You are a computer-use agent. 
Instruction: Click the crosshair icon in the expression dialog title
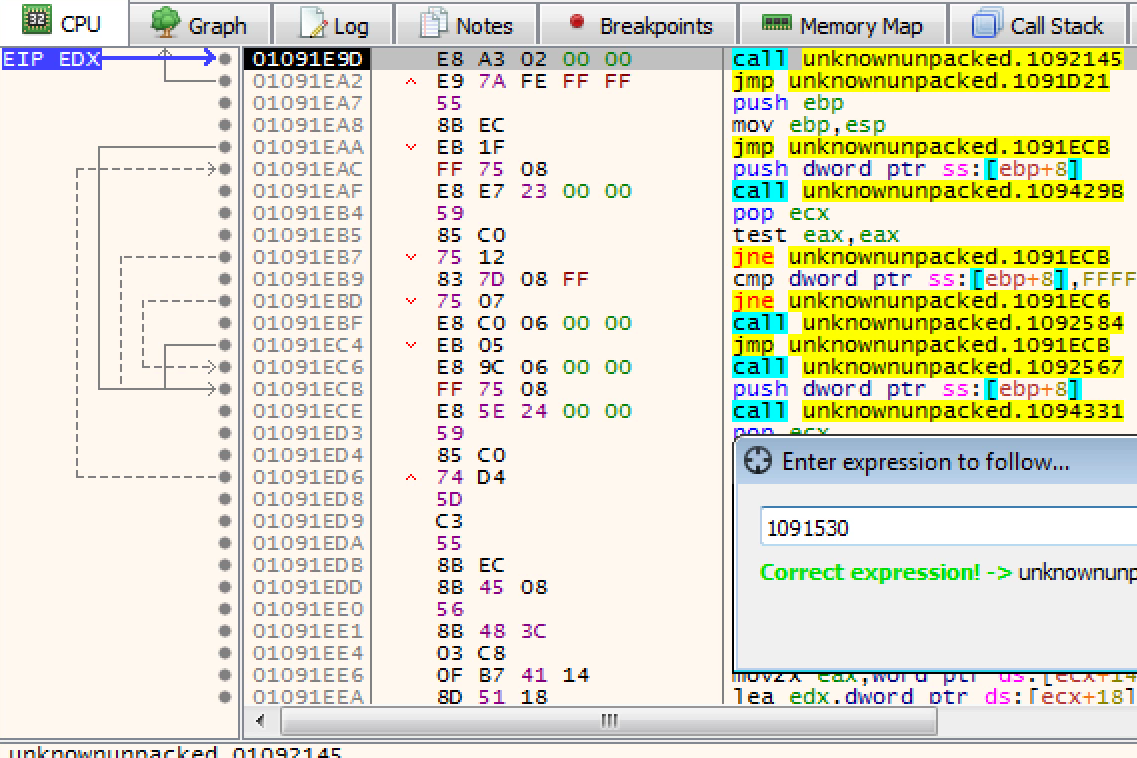point(759,461)
